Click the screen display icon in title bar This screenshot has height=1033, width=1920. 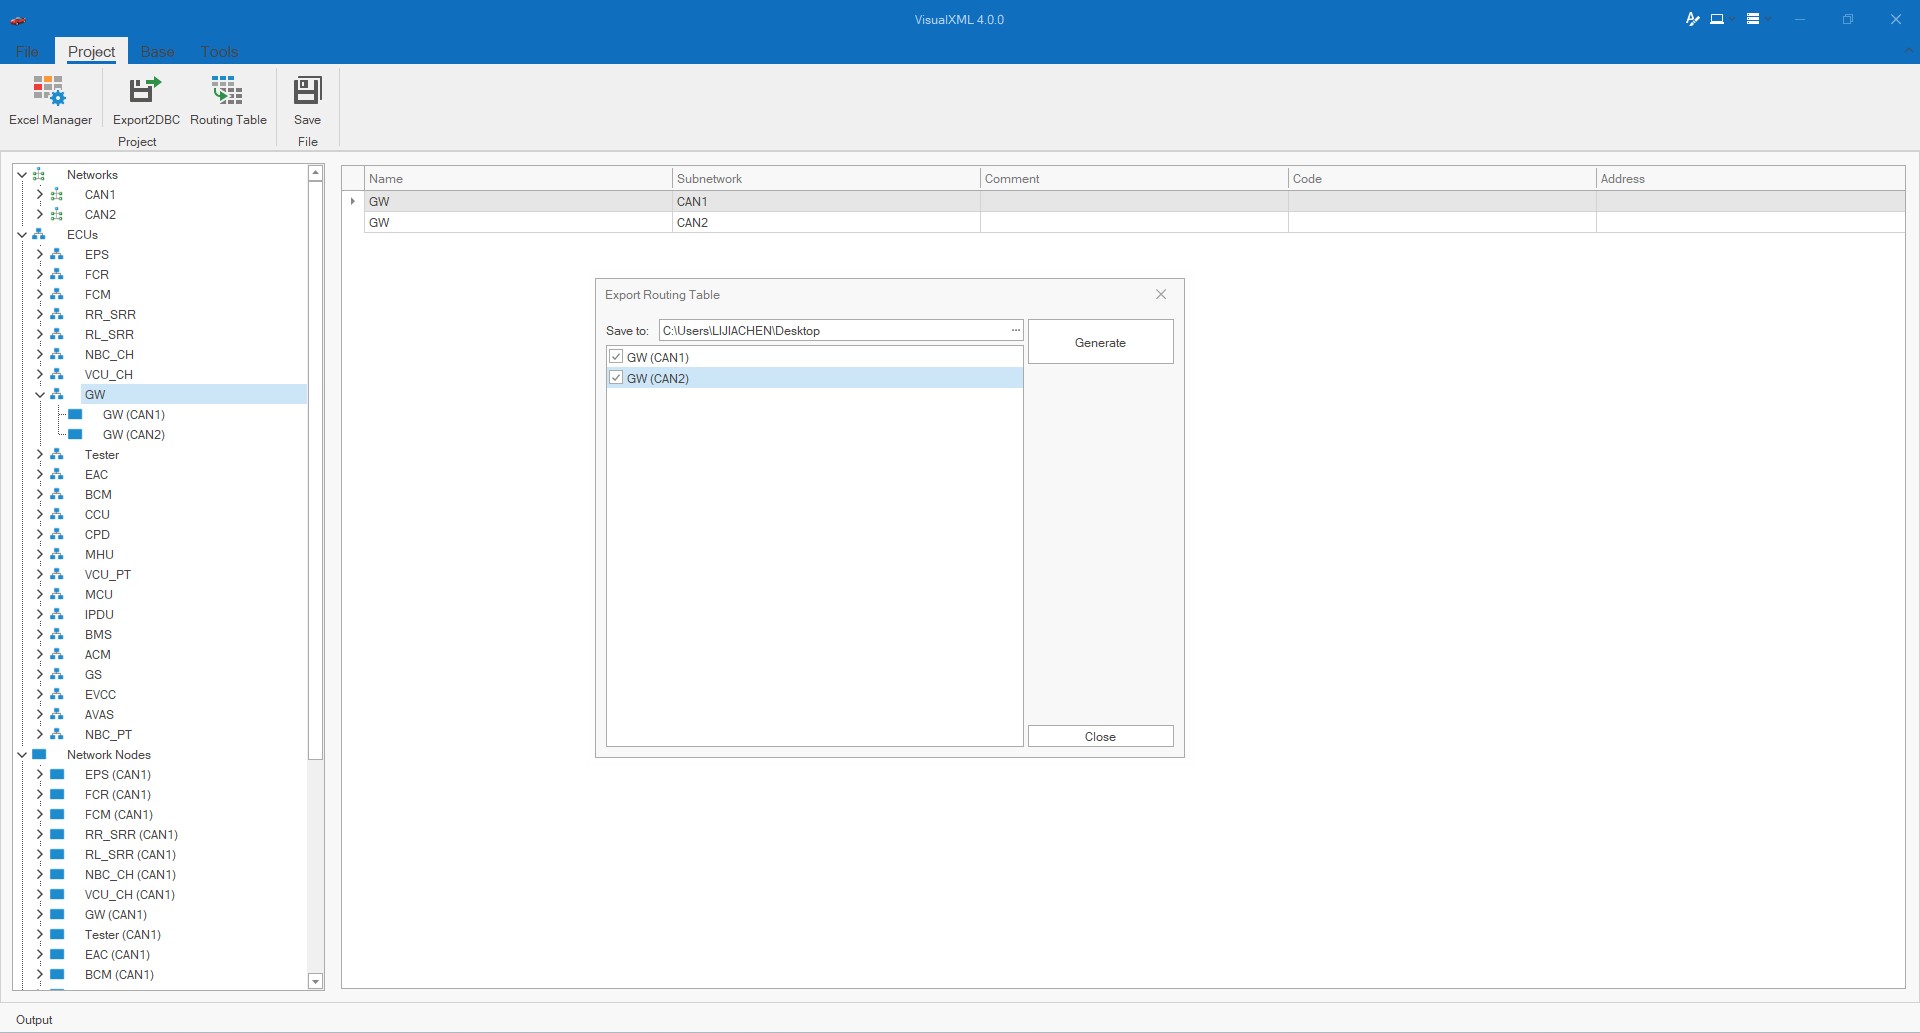[x=1717, y=19]
